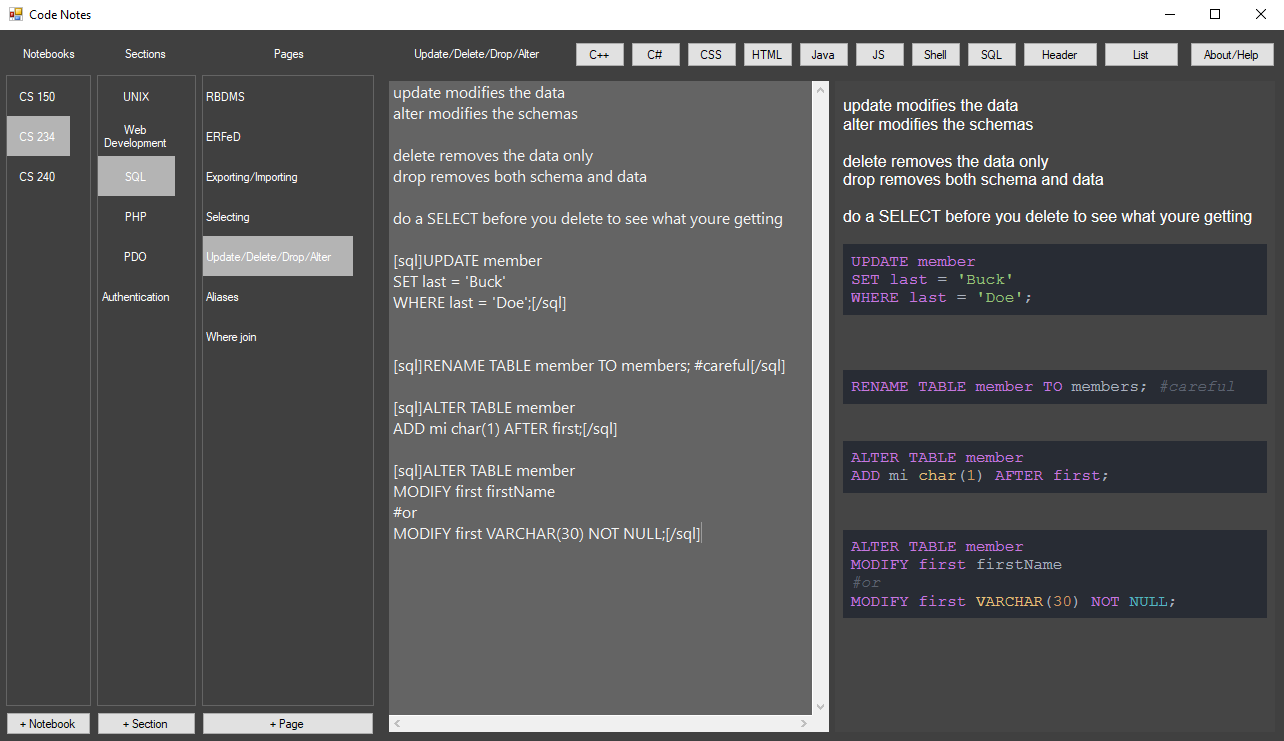Viewport: 1284px width, 741px height.
Task: Click the C# language button
Action: click(655, 55)
